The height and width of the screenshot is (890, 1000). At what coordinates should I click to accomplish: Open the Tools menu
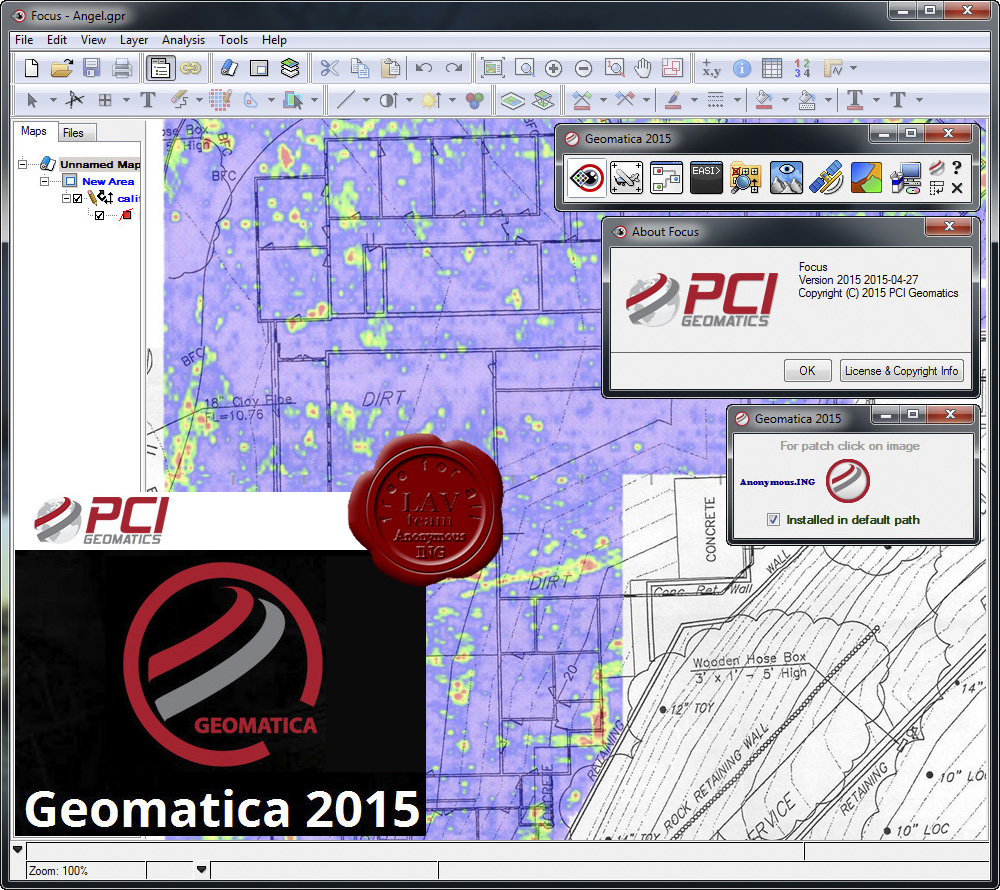pos(233,40)
